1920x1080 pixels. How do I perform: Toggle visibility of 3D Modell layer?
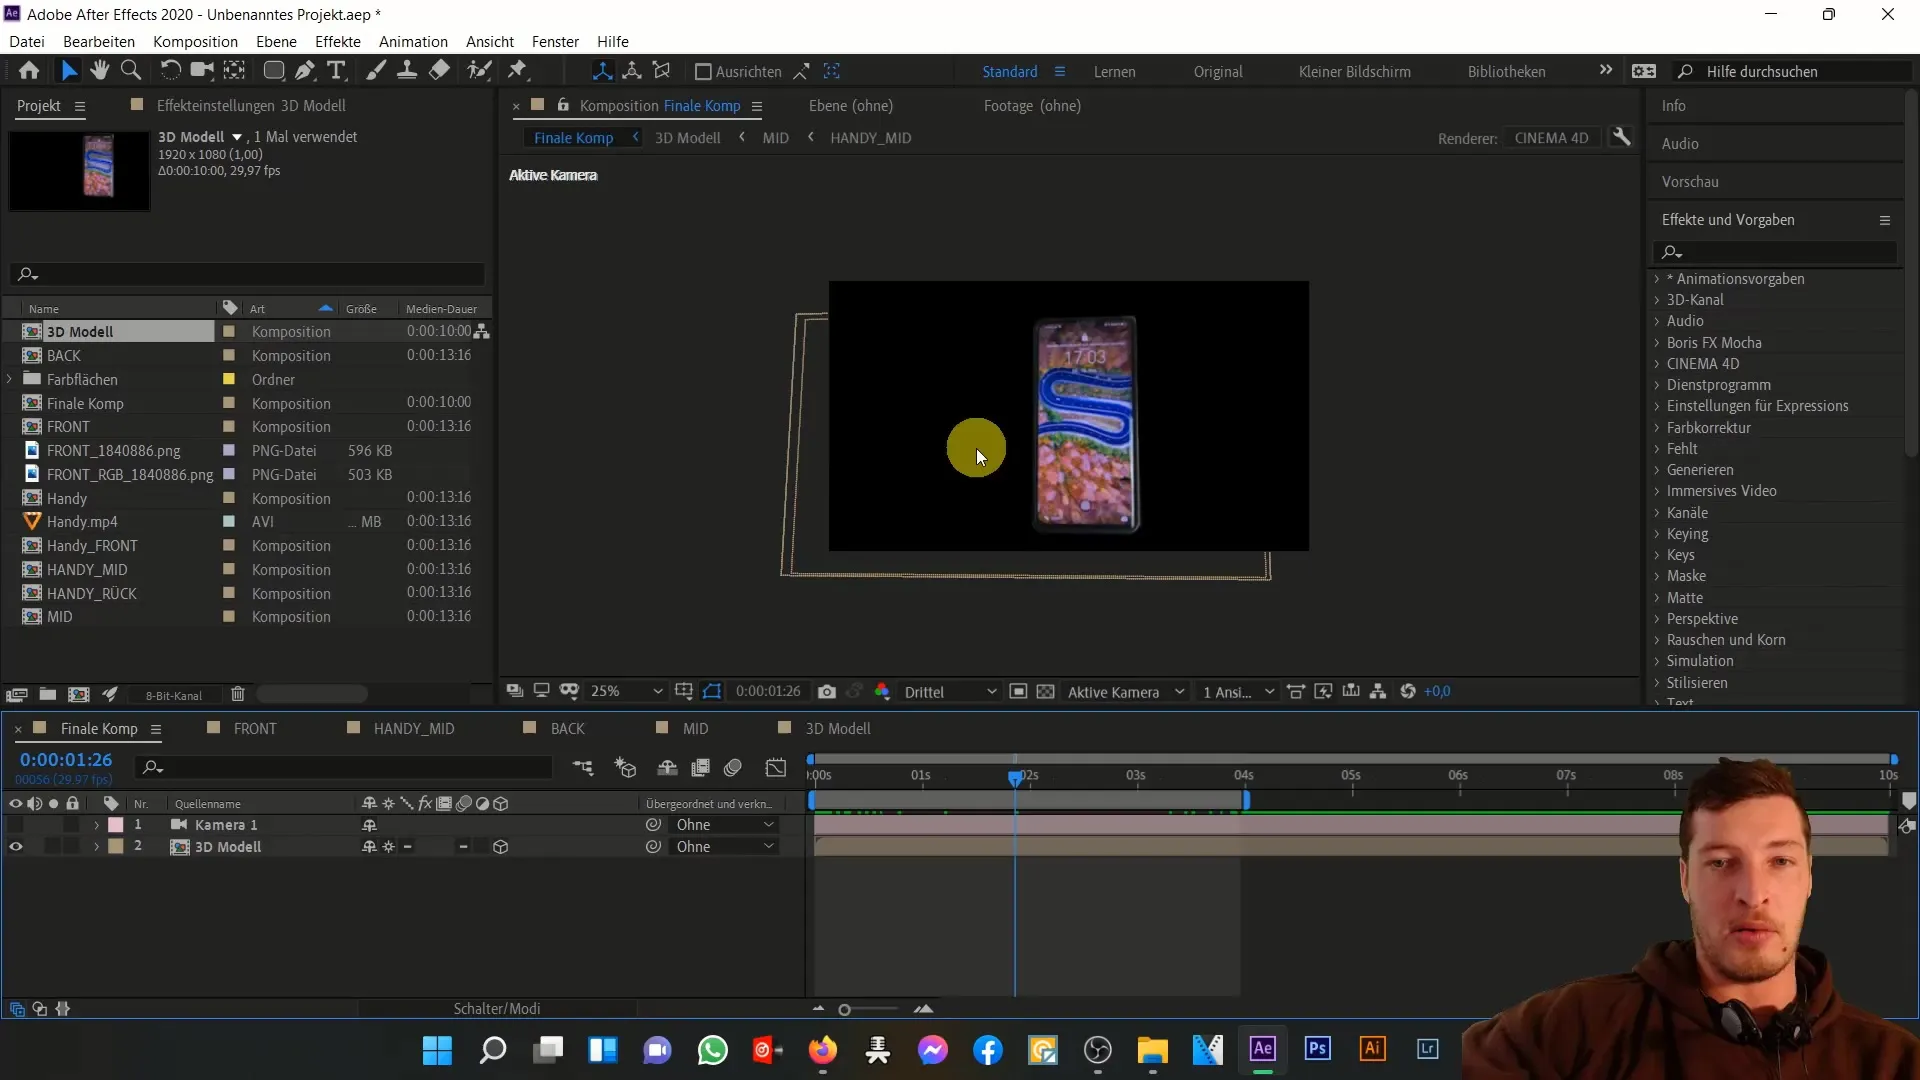pyautogui.click(x=15, y=847)
